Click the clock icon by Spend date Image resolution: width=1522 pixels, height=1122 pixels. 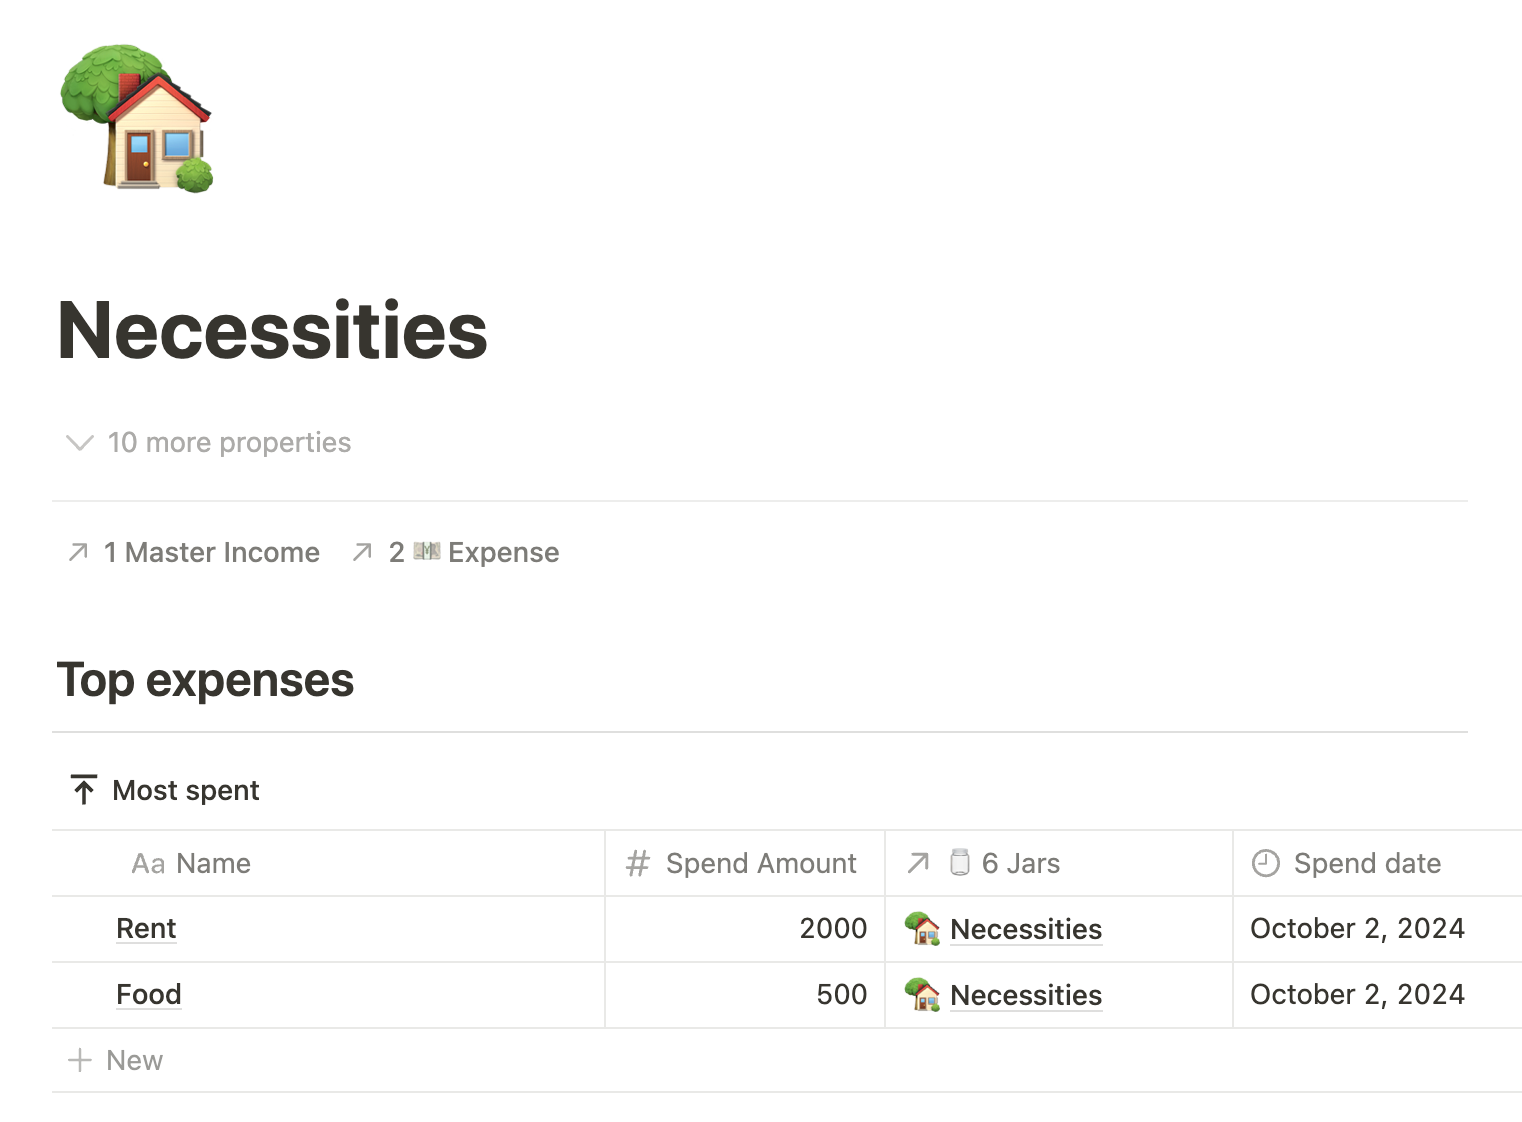(x=1266, y=863)
